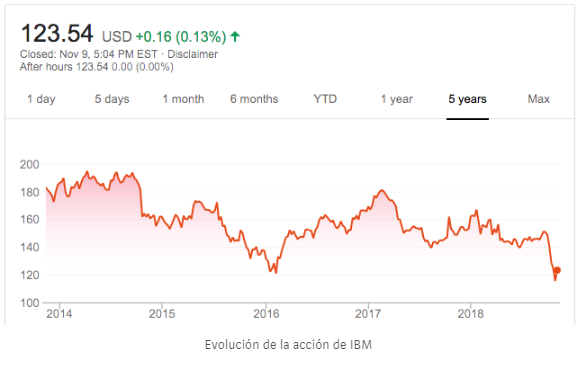Select the YTD range tab
The height and width of the screenshot is (365, 582).
(325, 99)
